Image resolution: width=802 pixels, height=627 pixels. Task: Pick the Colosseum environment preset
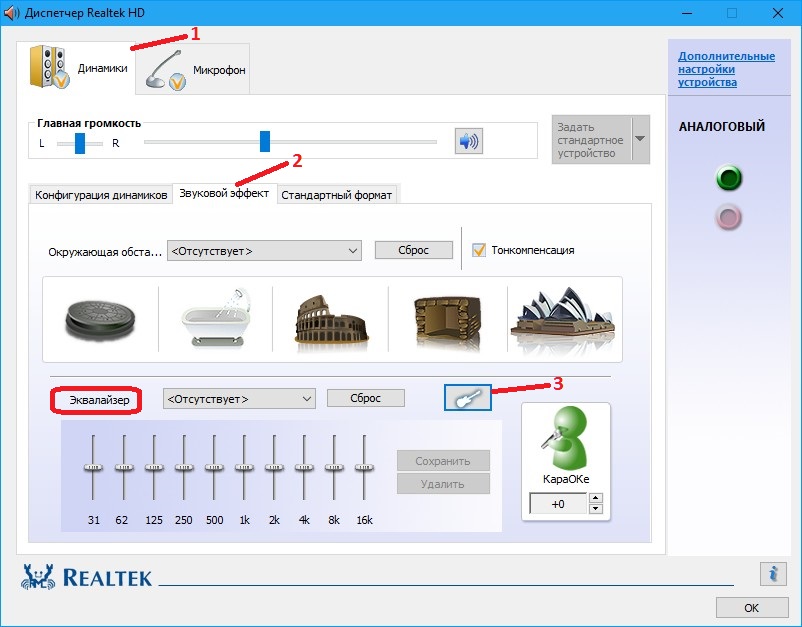[x=331, y=324]
